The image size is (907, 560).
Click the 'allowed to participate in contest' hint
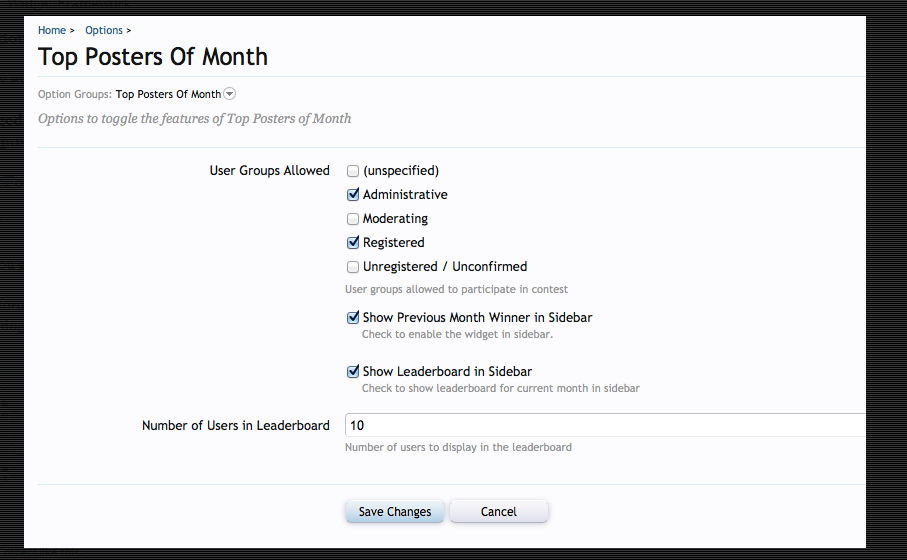pos(456,289)
